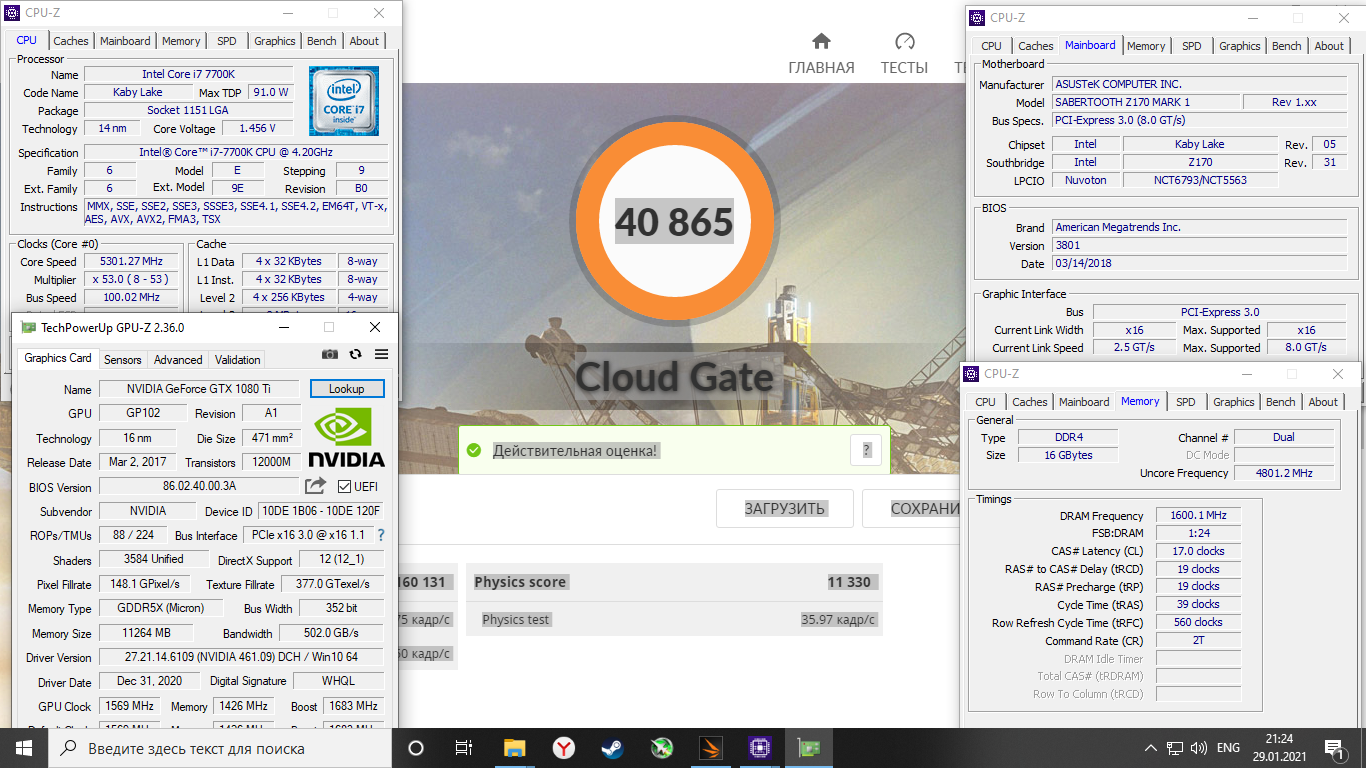
Task: Click the Cloud Gate benchmark title
Action: [675, 376]
